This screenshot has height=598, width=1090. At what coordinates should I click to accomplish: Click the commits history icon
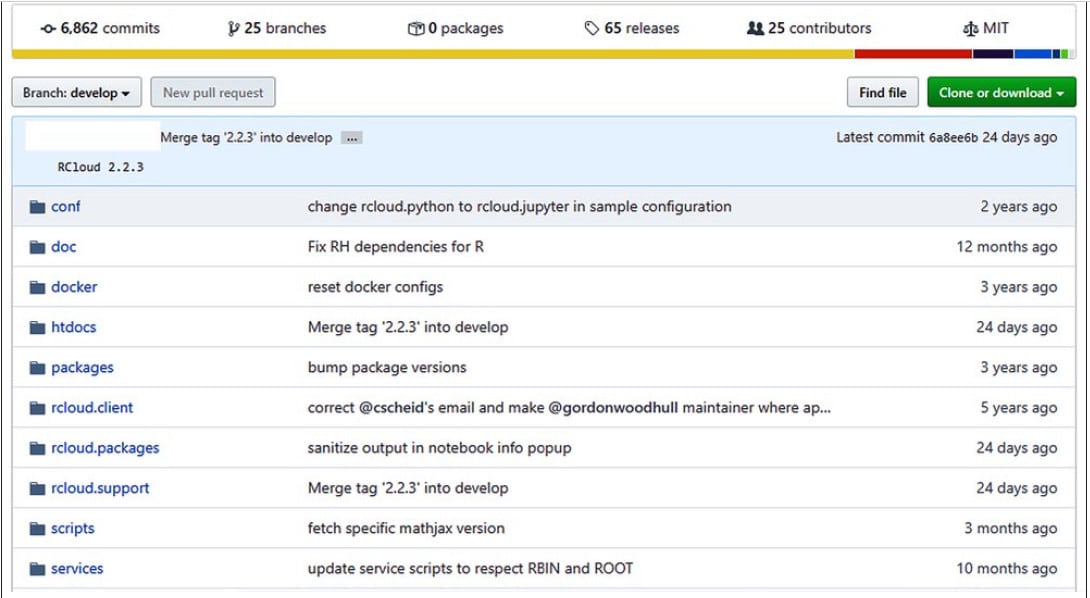coord(48,29)
